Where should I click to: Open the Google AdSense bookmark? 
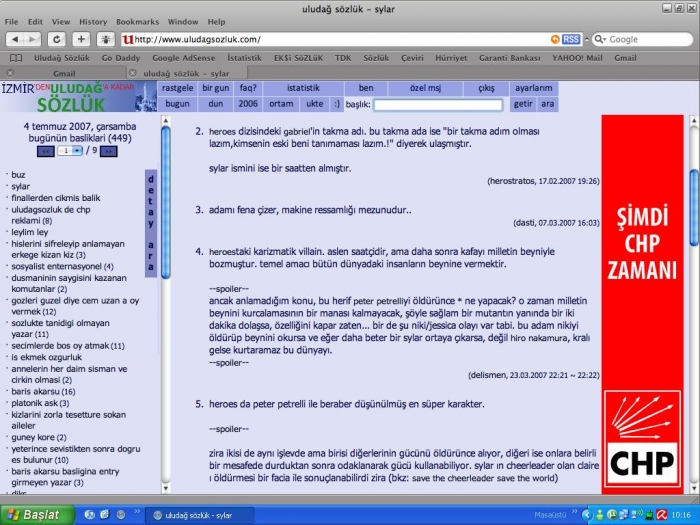[x=183, y=58]
